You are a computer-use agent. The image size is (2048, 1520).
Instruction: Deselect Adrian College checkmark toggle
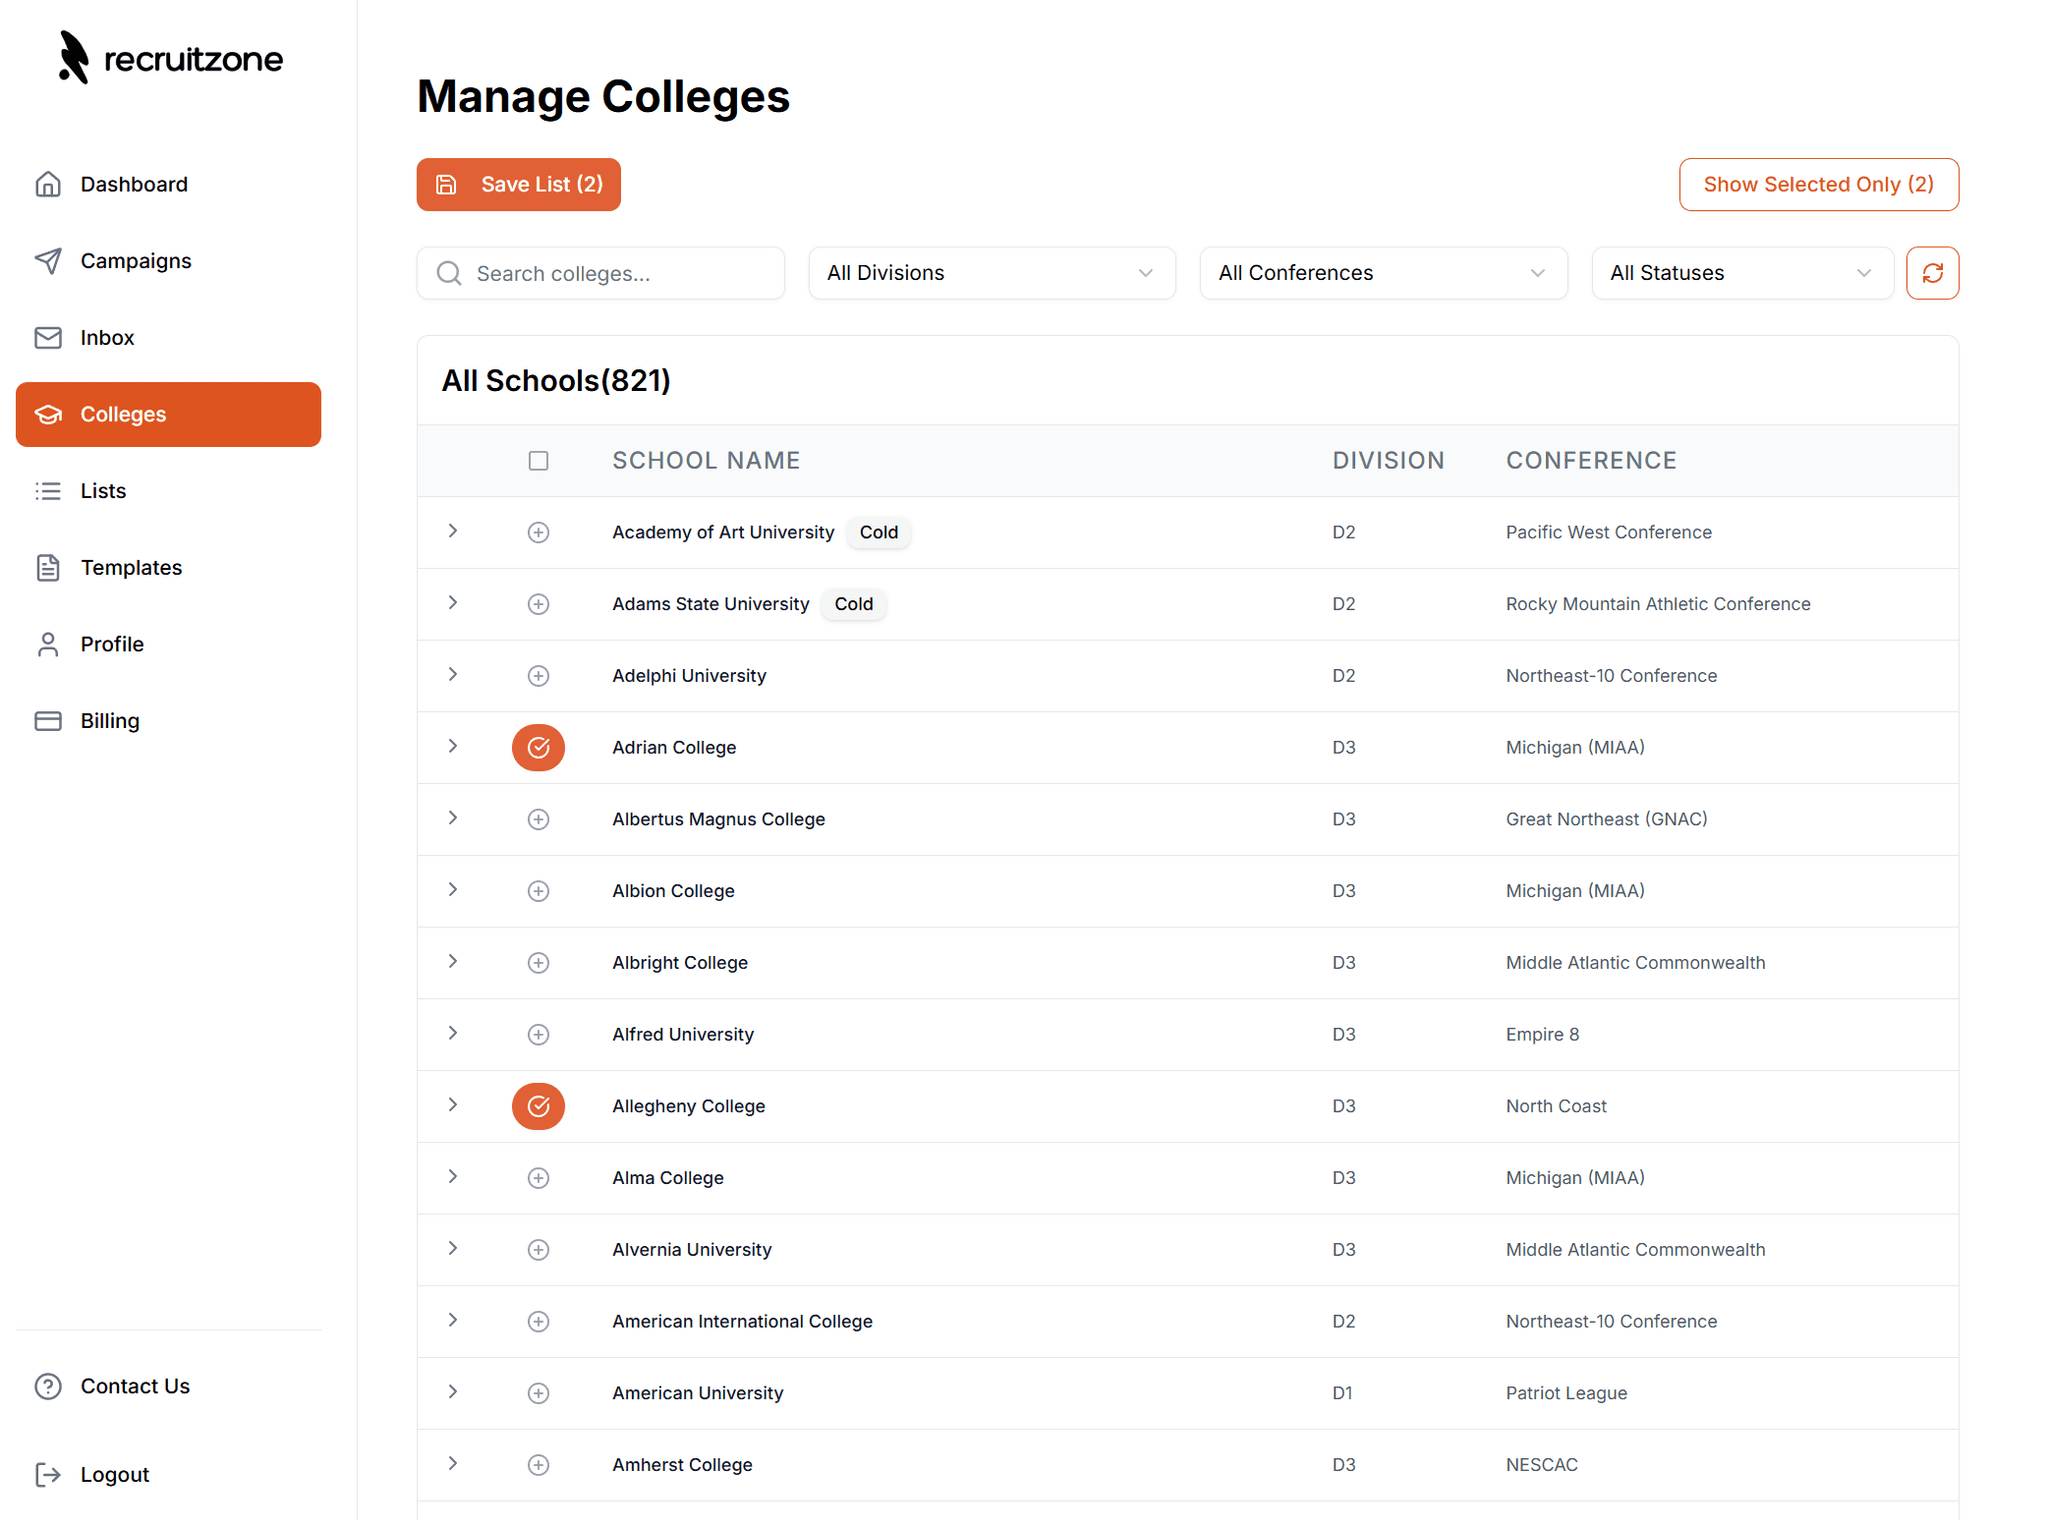tap(538, 748)
